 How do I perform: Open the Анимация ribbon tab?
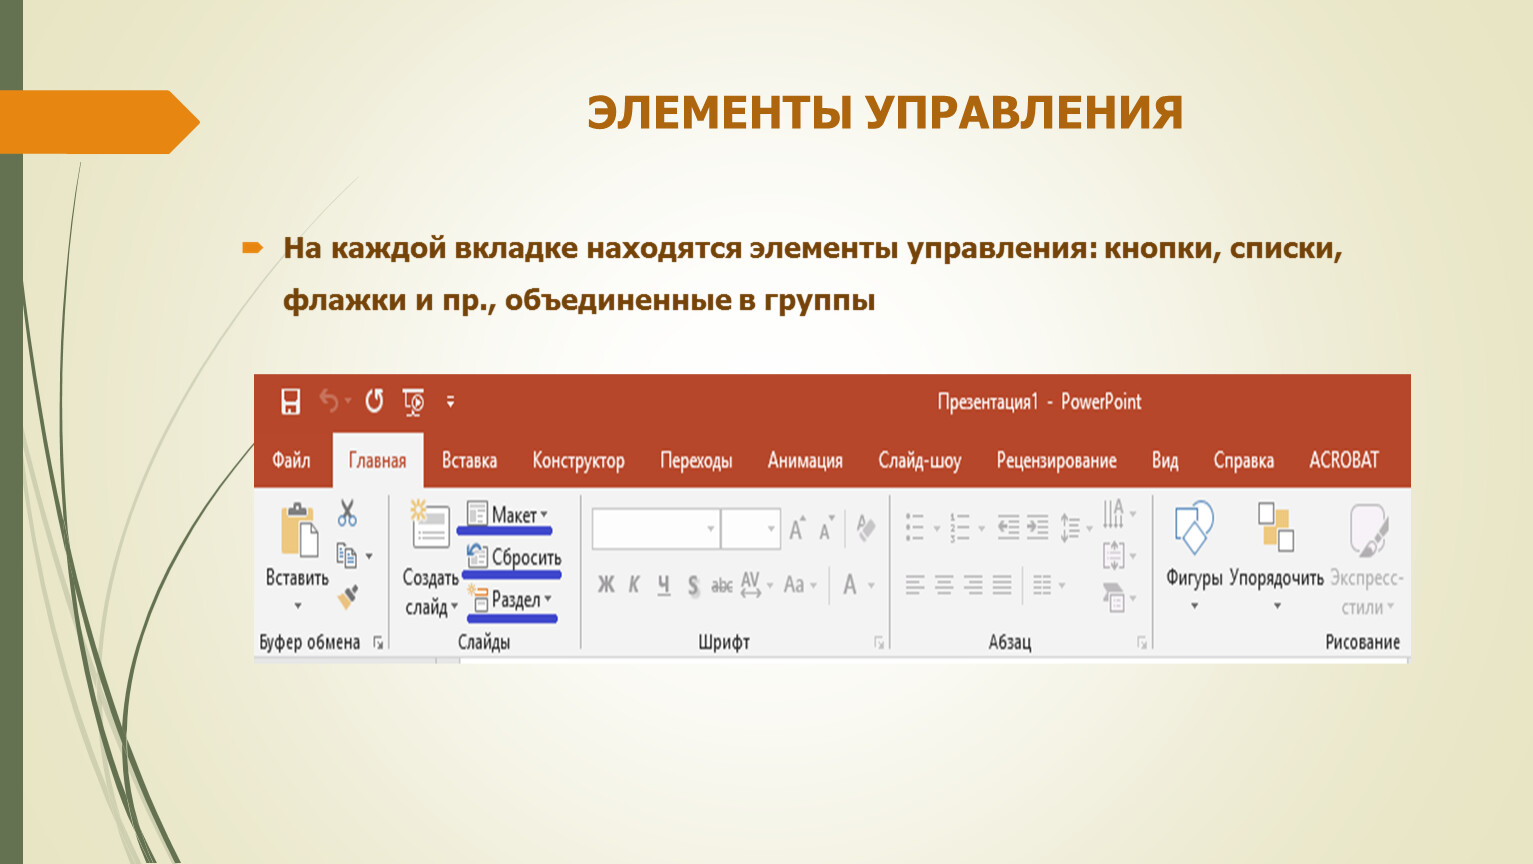coord(805,460)
